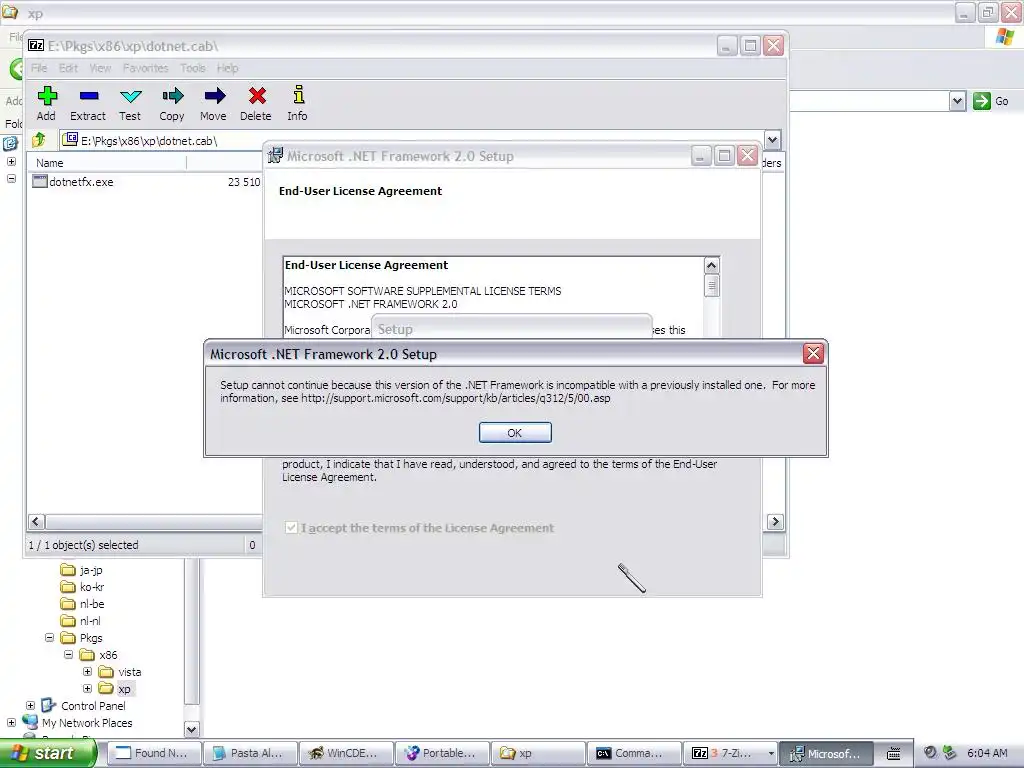1024x768 pixels.
Task: Close the 7-Zip dotnet.cab window
Action: (773, 46)
